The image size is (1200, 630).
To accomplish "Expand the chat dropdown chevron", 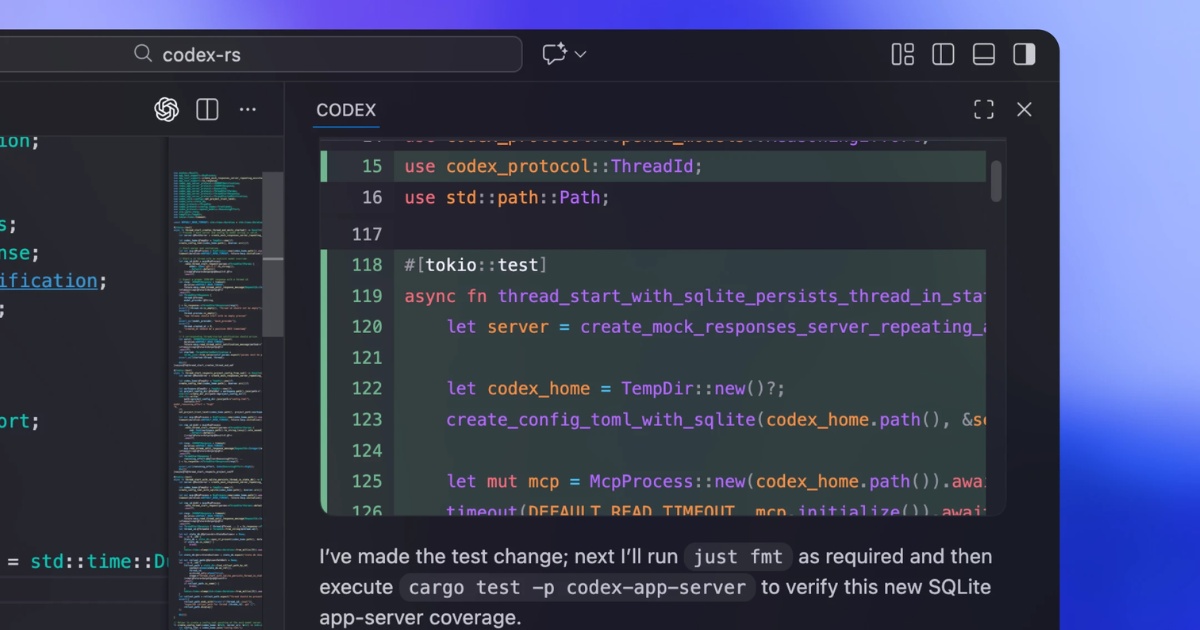I will pos(580,54).
